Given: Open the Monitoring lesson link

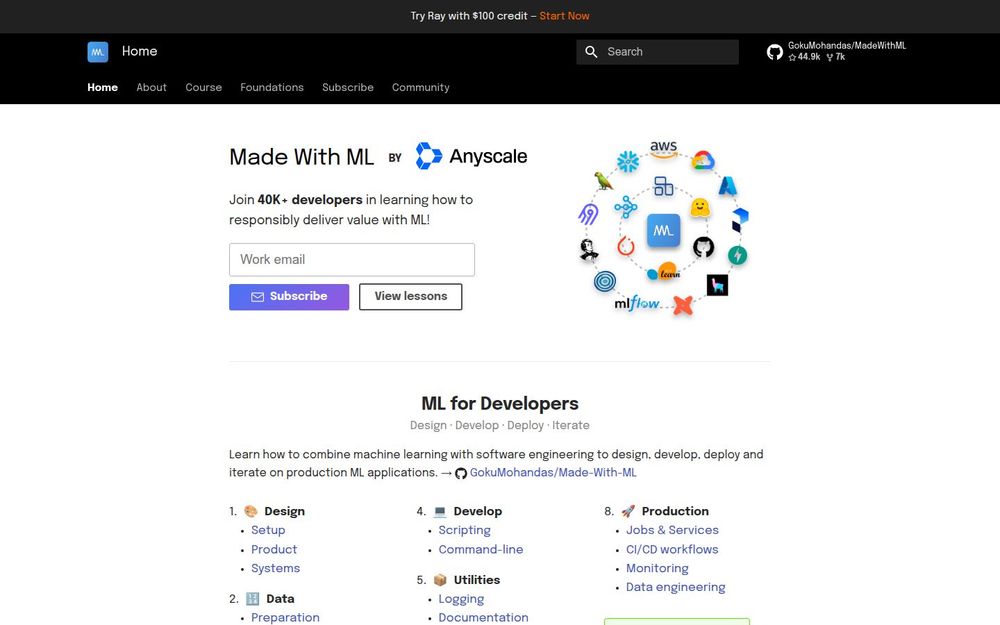Looking at the screenshot, I should (657, 568).
